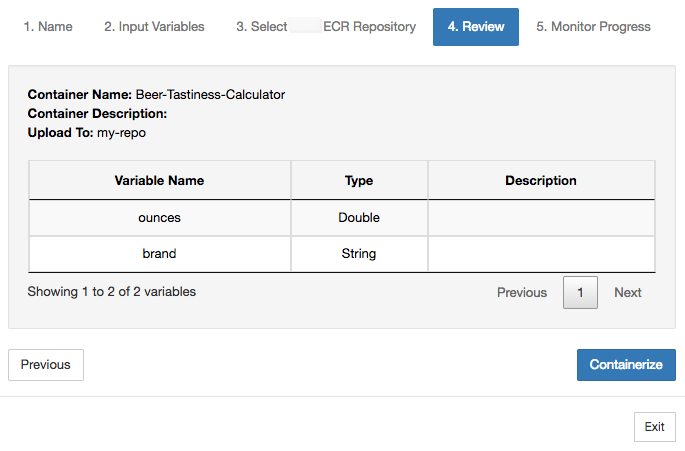Switch to Select ECR Repository step
The image size is (685, 451).
click(326, 26)
